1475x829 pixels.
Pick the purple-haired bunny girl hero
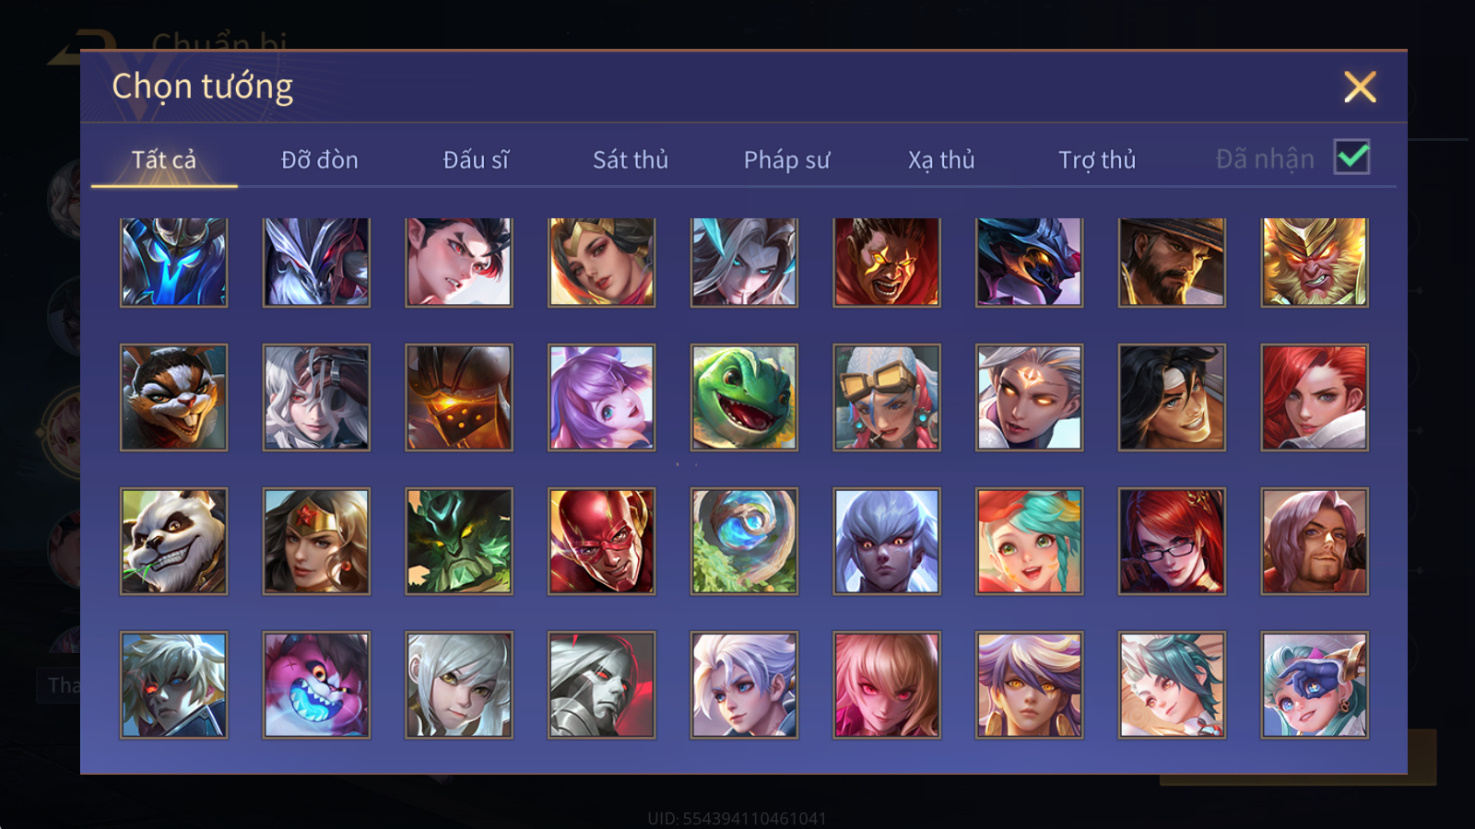[601, 398]
